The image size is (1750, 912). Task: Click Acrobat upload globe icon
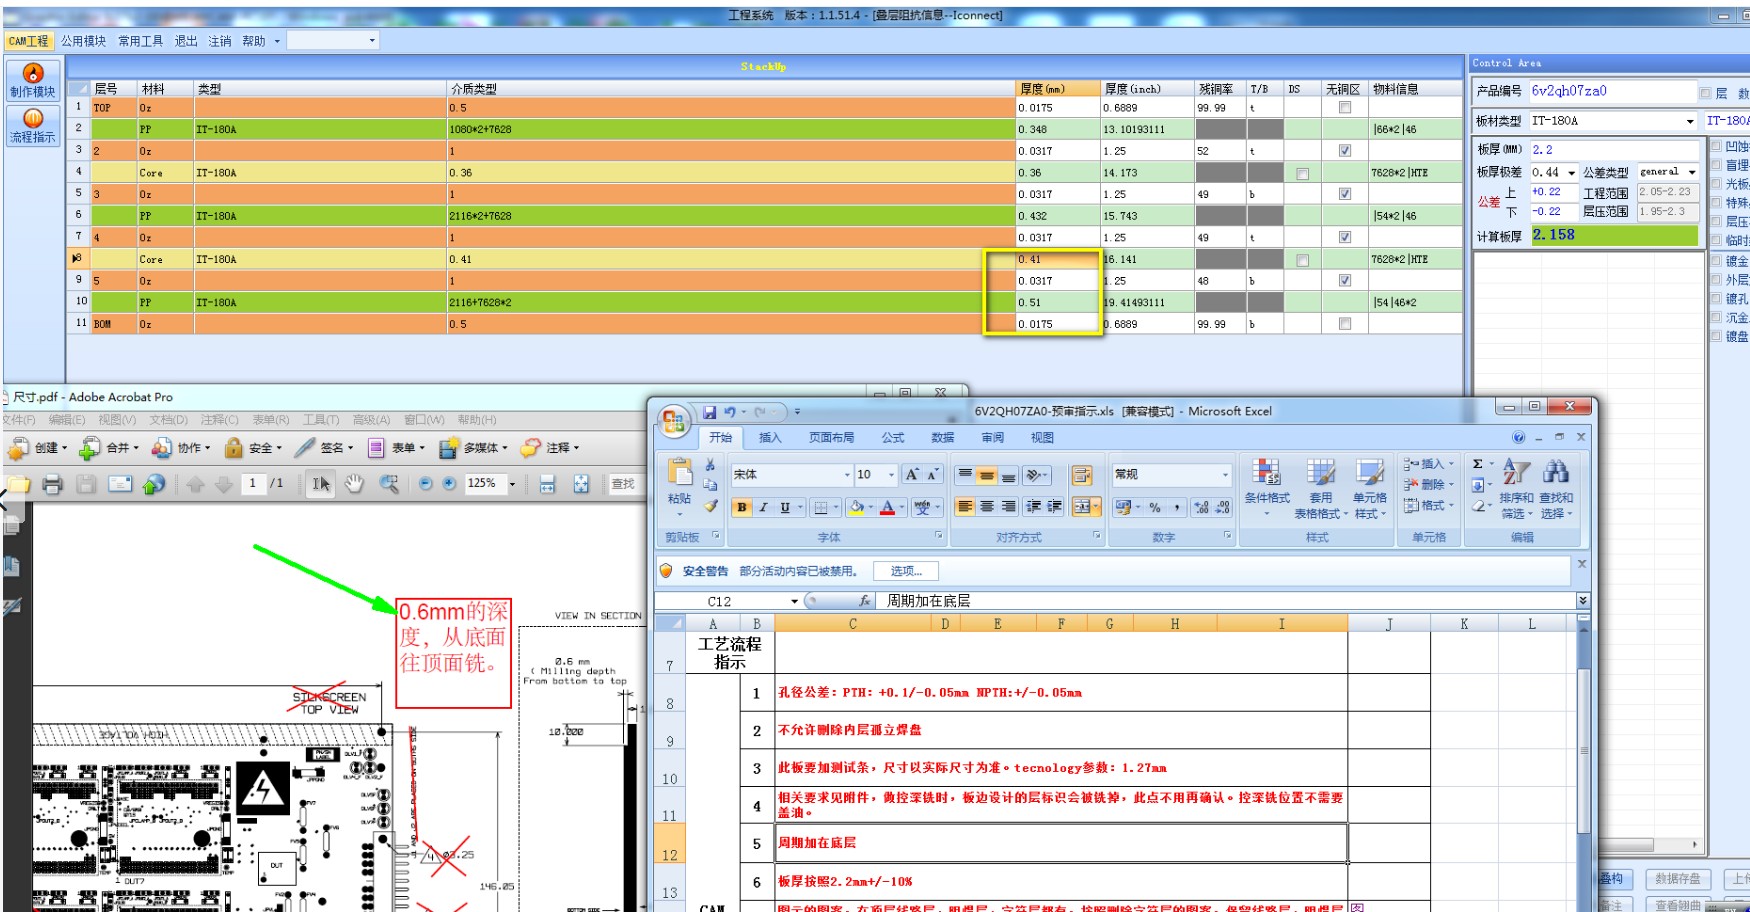(x=154, y=484)
